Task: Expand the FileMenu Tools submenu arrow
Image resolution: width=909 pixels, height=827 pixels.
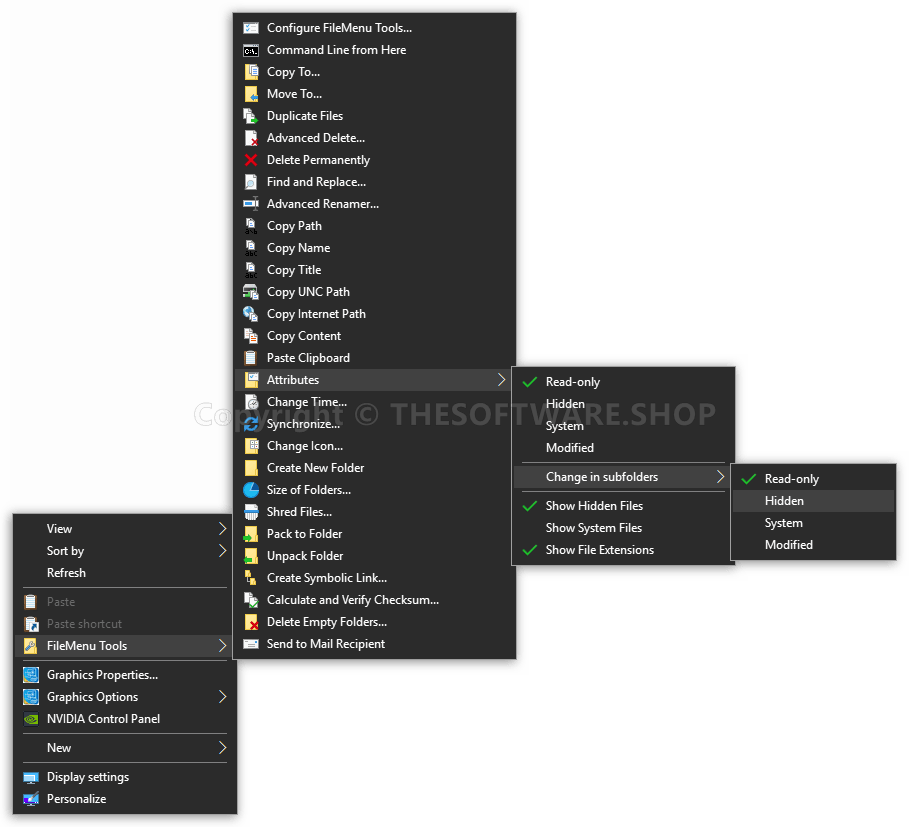Action: [223, 646]
